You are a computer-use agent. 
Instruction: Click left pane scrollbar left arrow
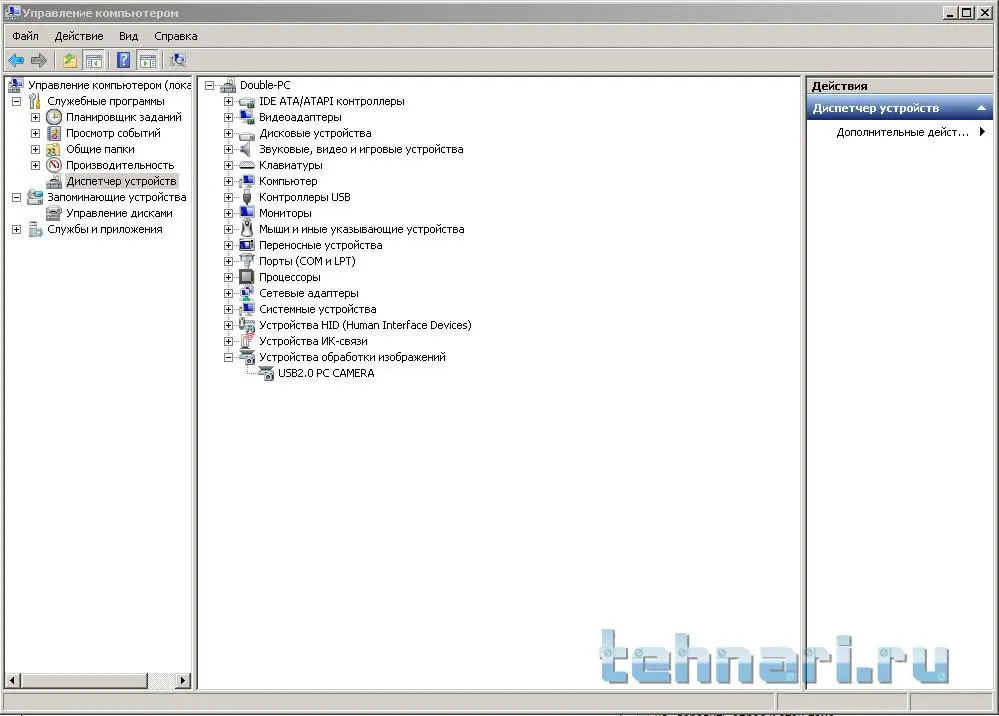pyautogui.click(x=12, y=680)
